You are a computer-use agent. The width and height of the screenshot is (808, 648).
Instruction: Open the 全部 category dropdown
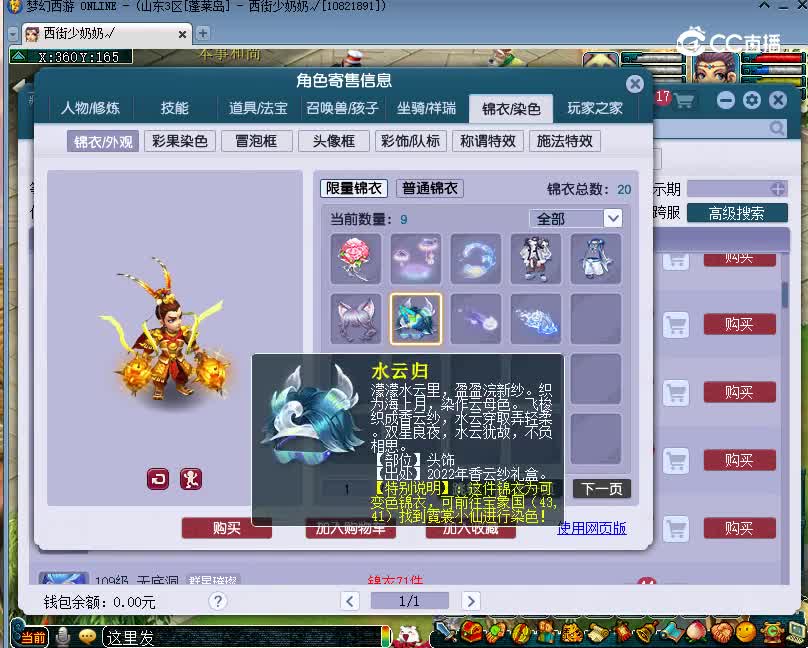pos(576,219)
